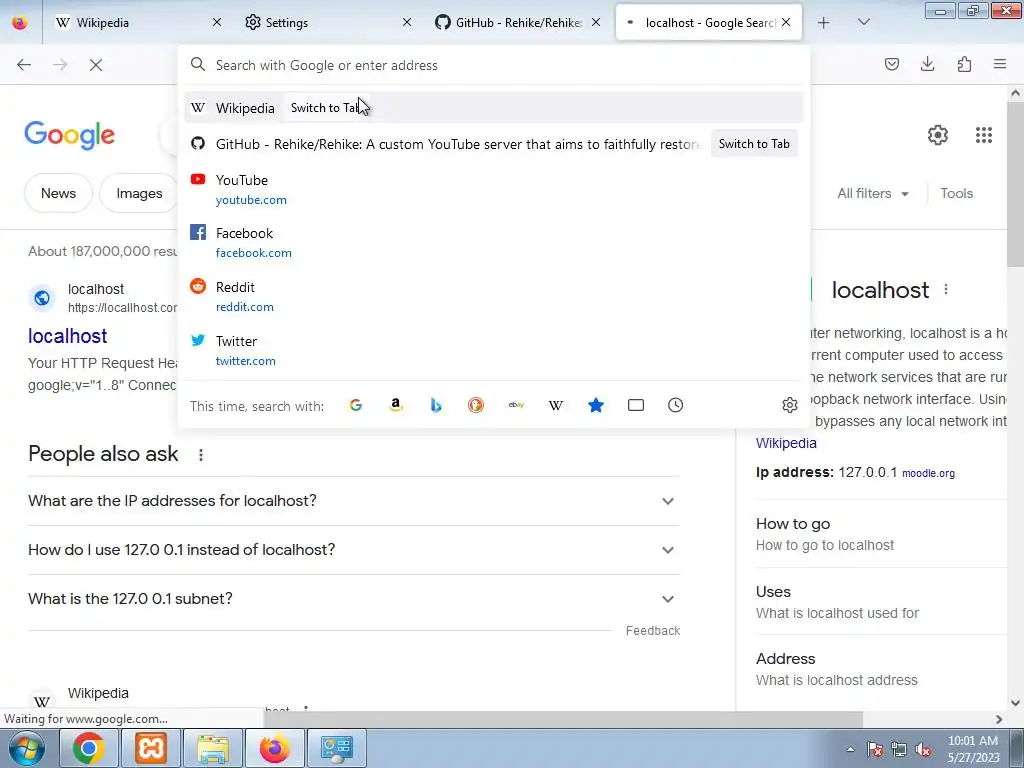Stop loading the page
Image resolution: width=1024 pixels, height=768 pixels.
click(96, 65)
